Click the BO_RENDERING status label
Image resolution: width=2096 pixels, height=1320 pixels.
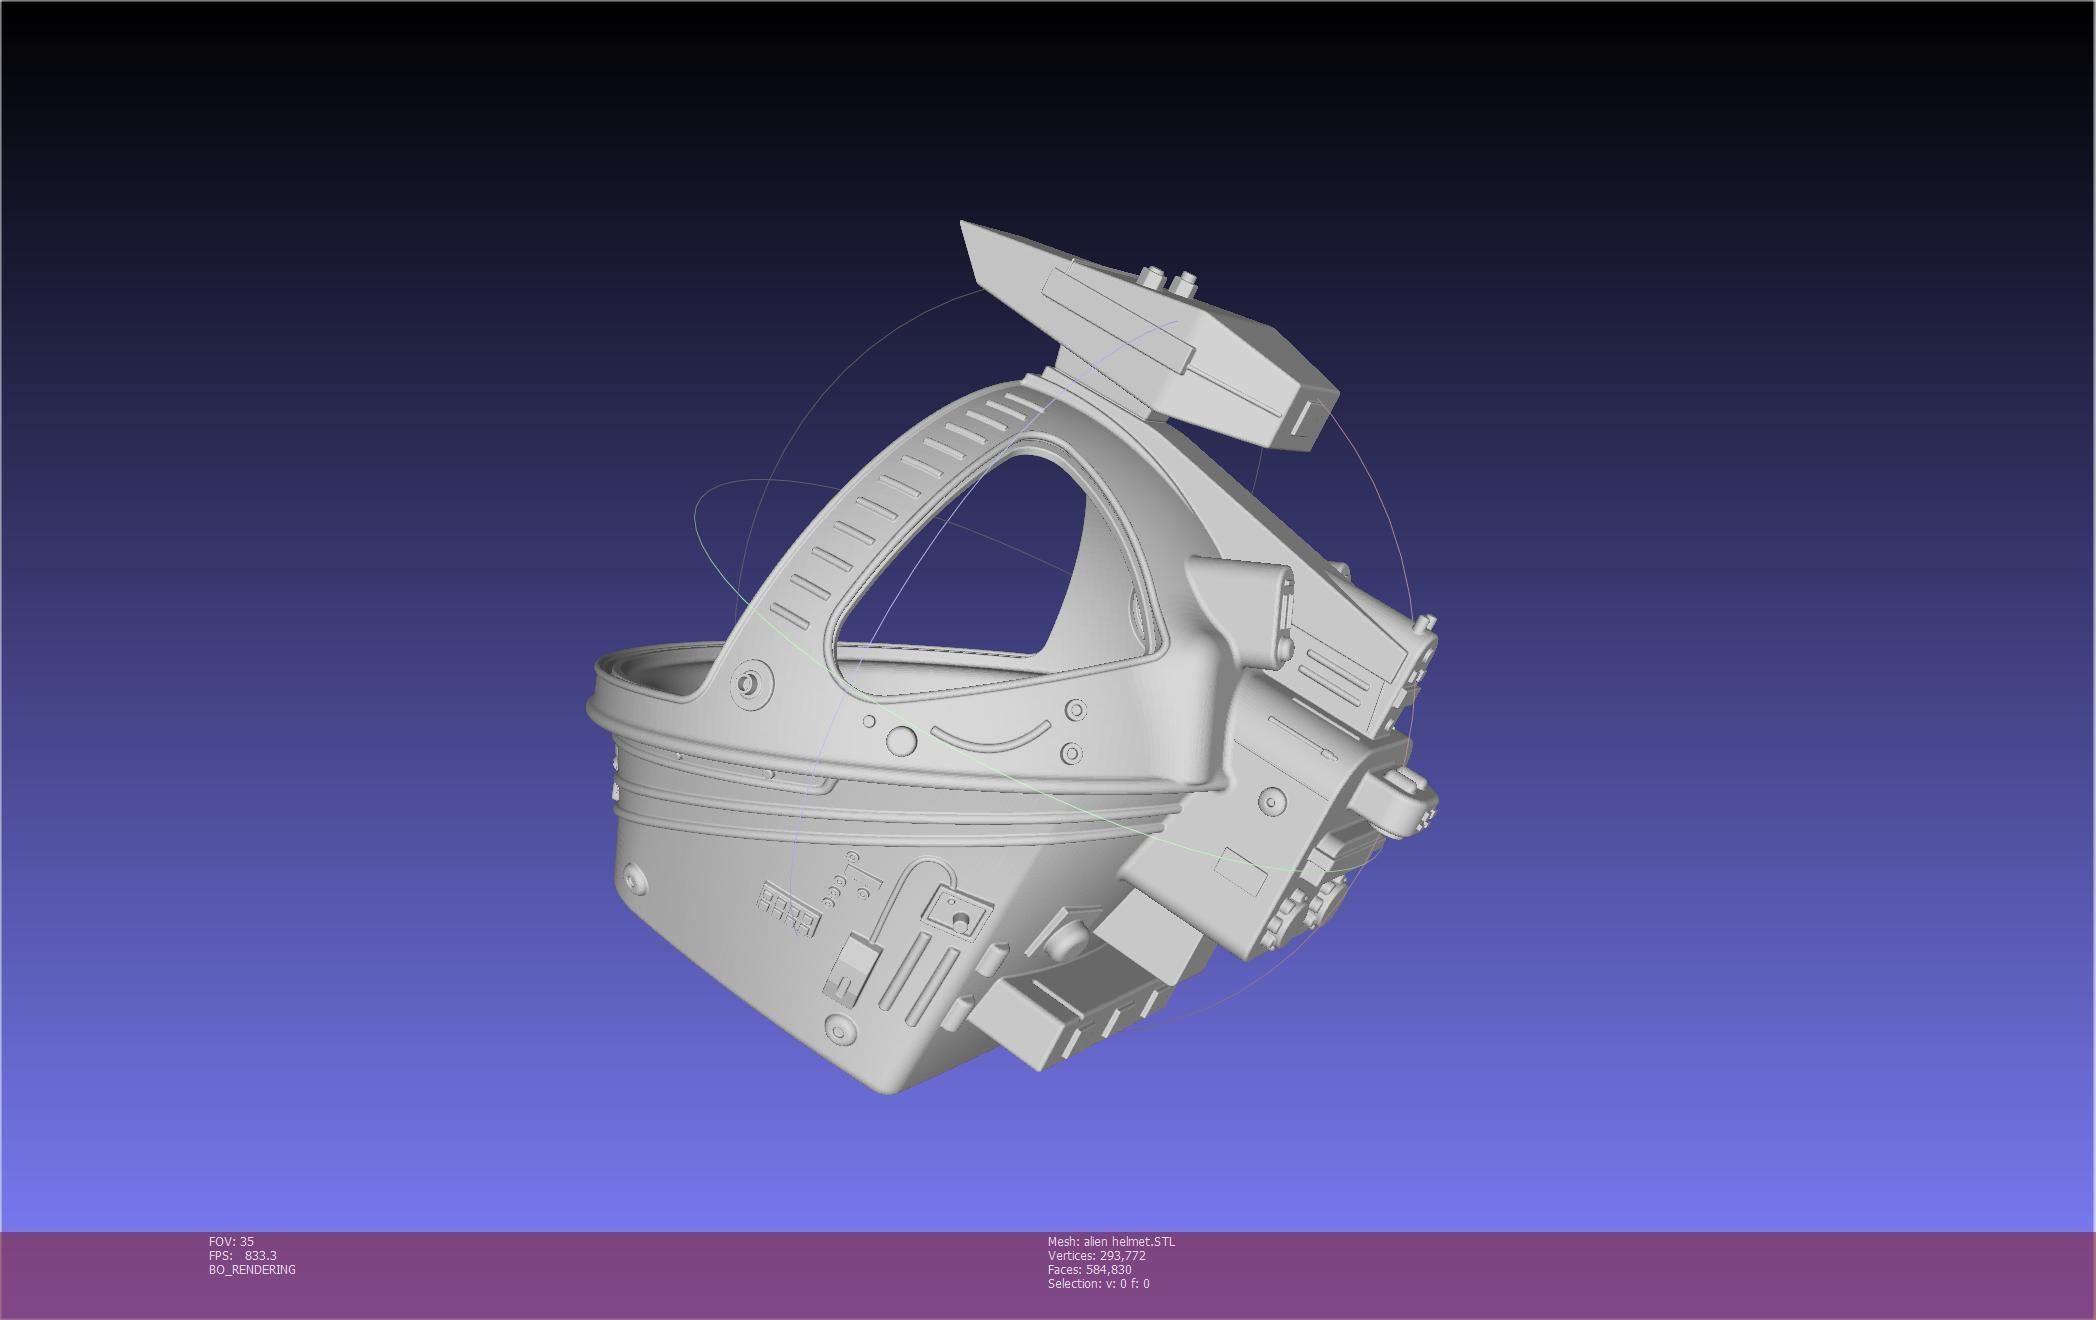(252, 1269)
